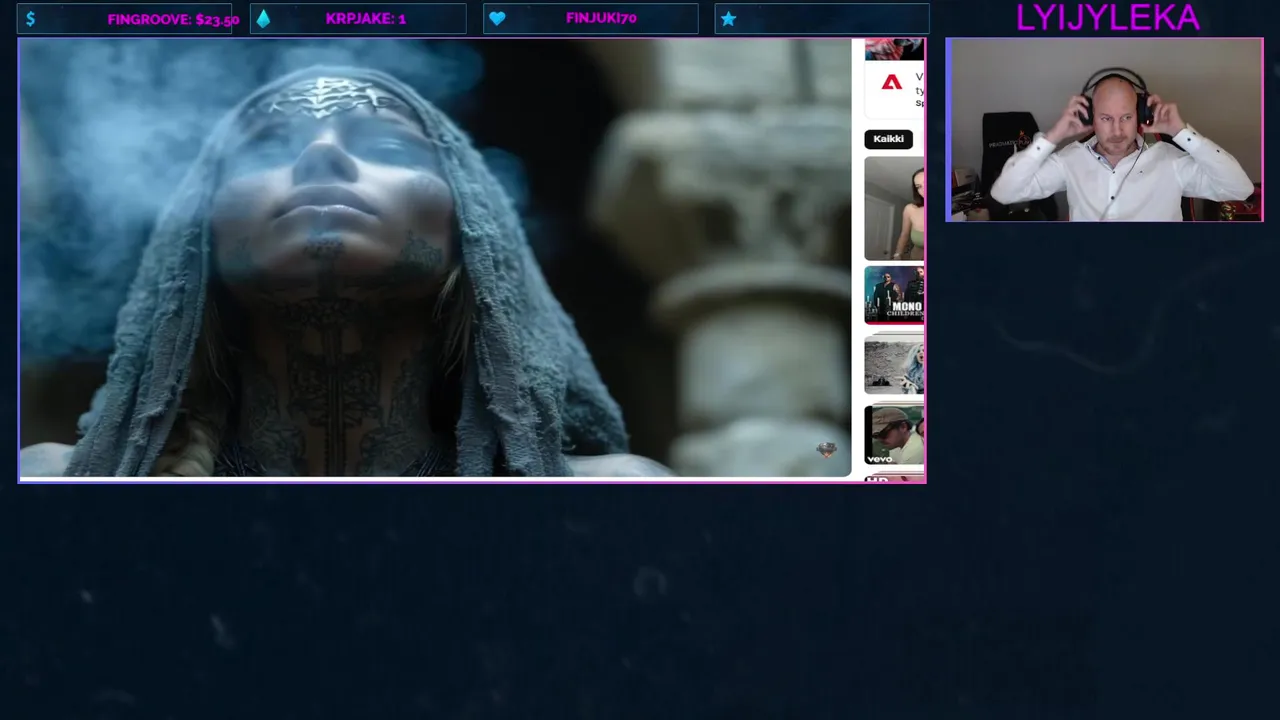Viewport: 1280px width, 720px height.
Task: Click the blue heart follower icon
Action: coord(497,18)
